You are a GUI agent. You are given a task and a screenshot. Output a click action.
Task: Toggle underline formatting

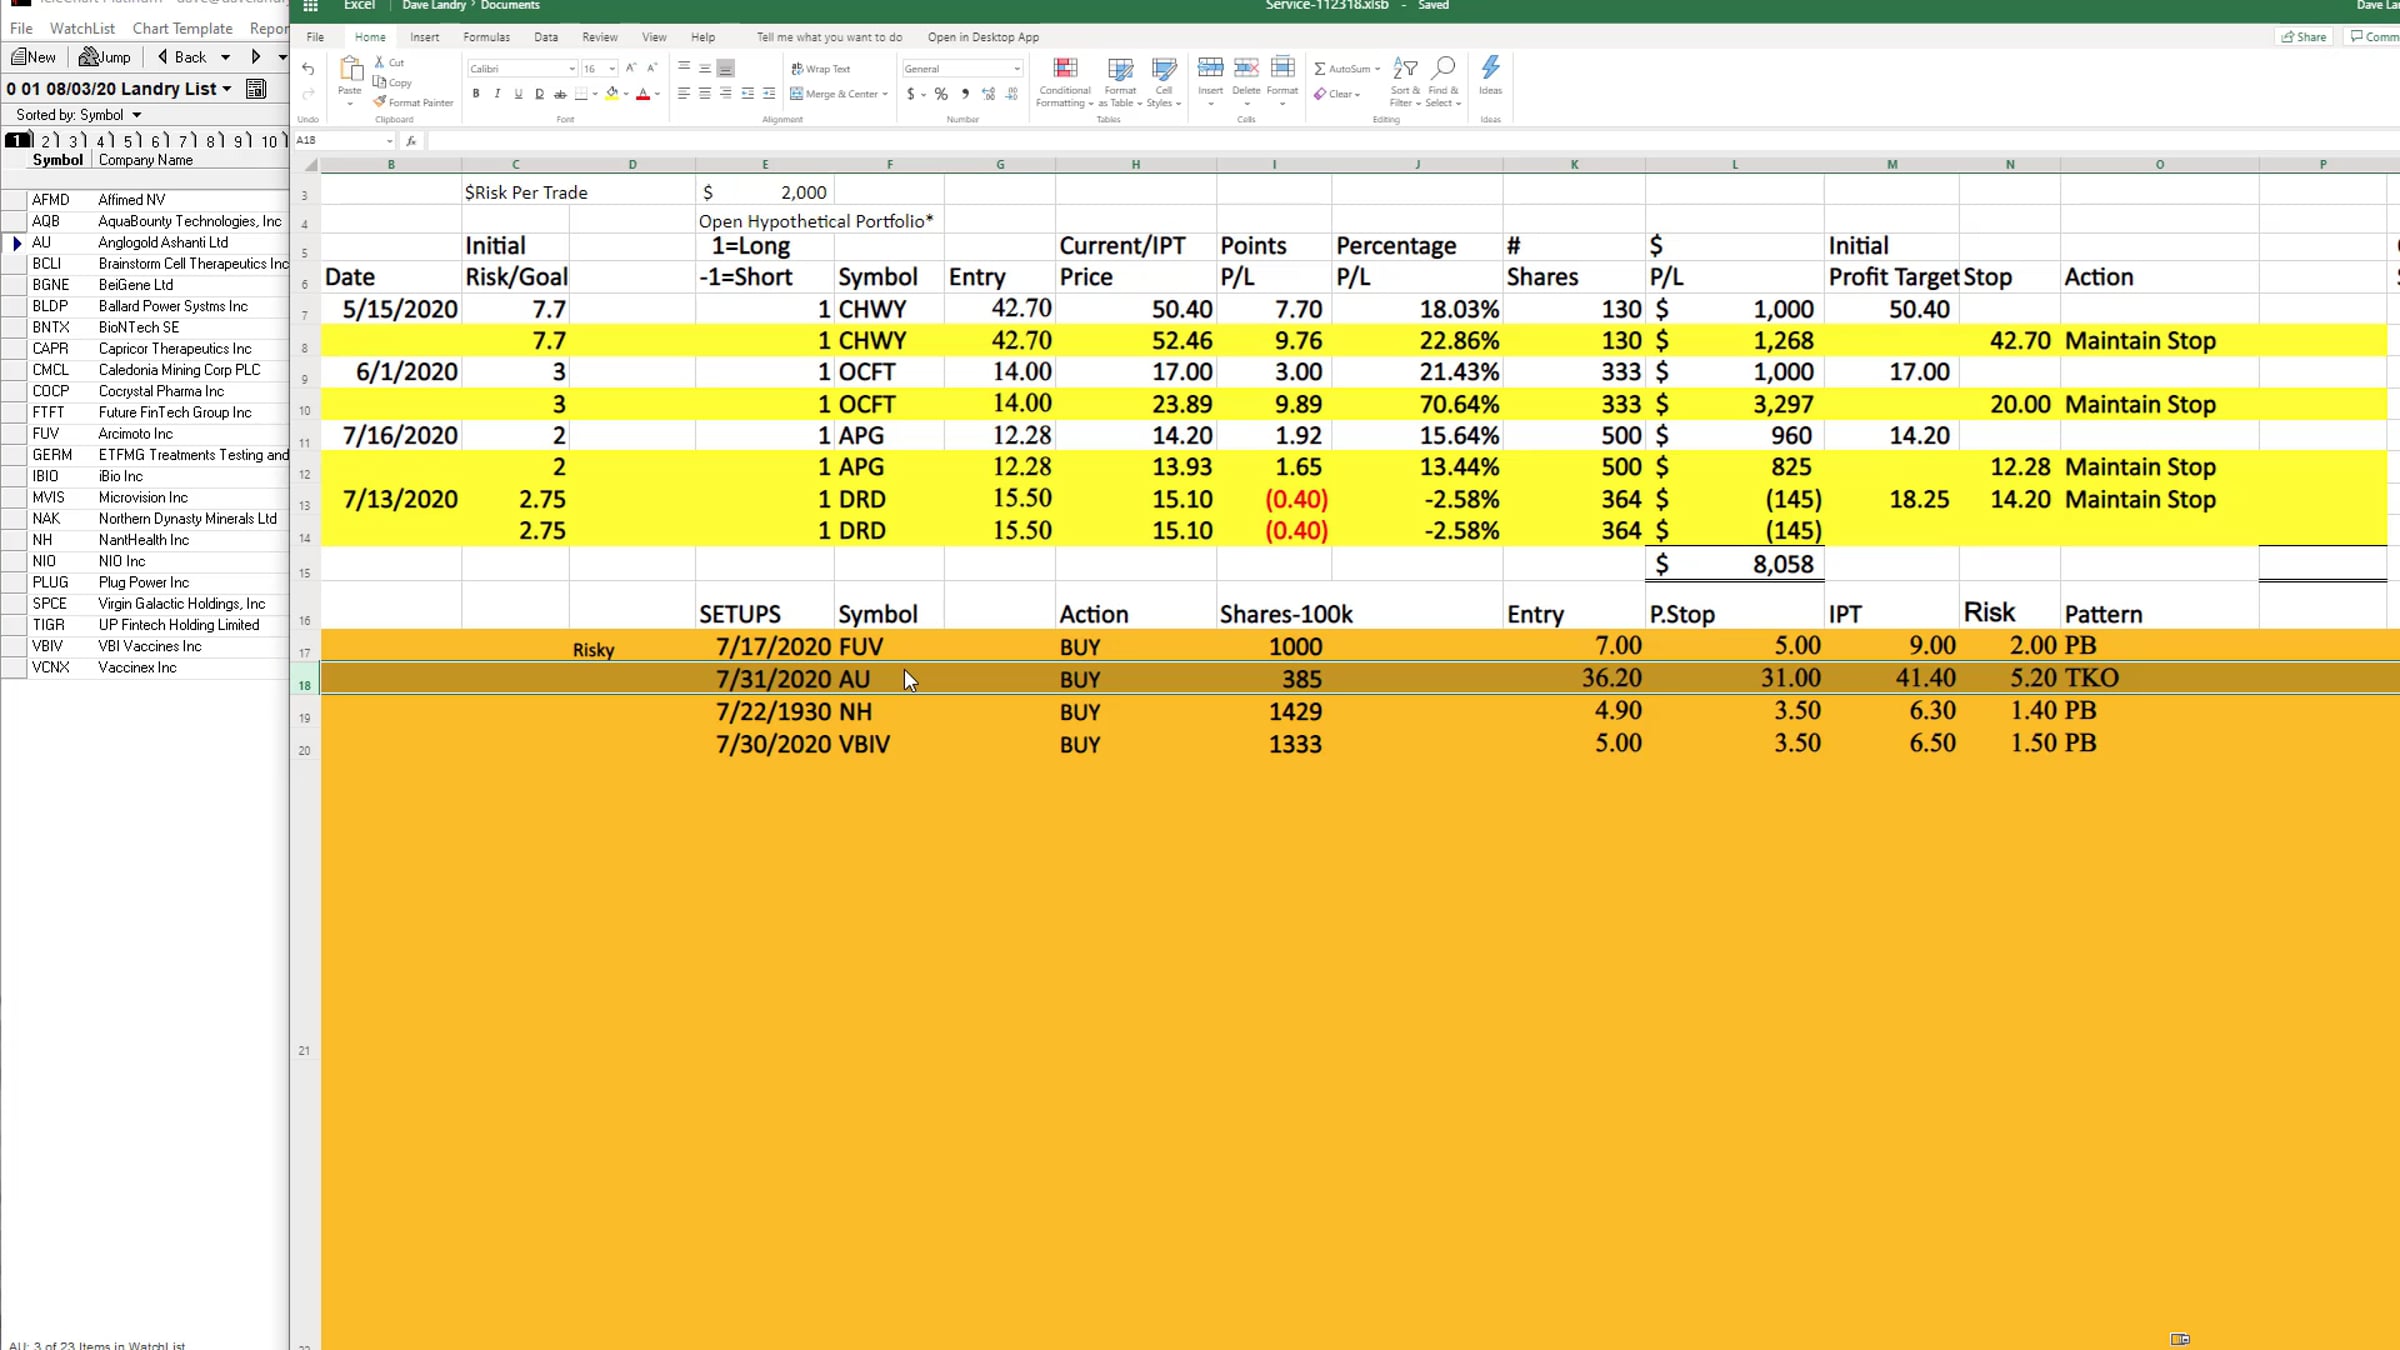click(518, 94)
